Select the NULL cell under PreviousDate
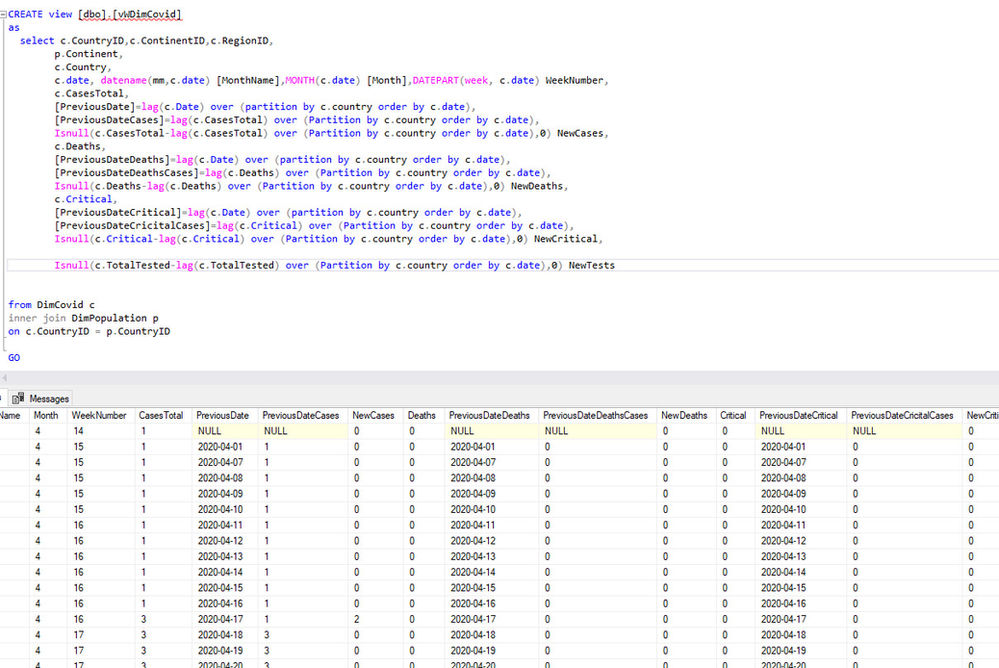999x668 pixels. (210, 431)
